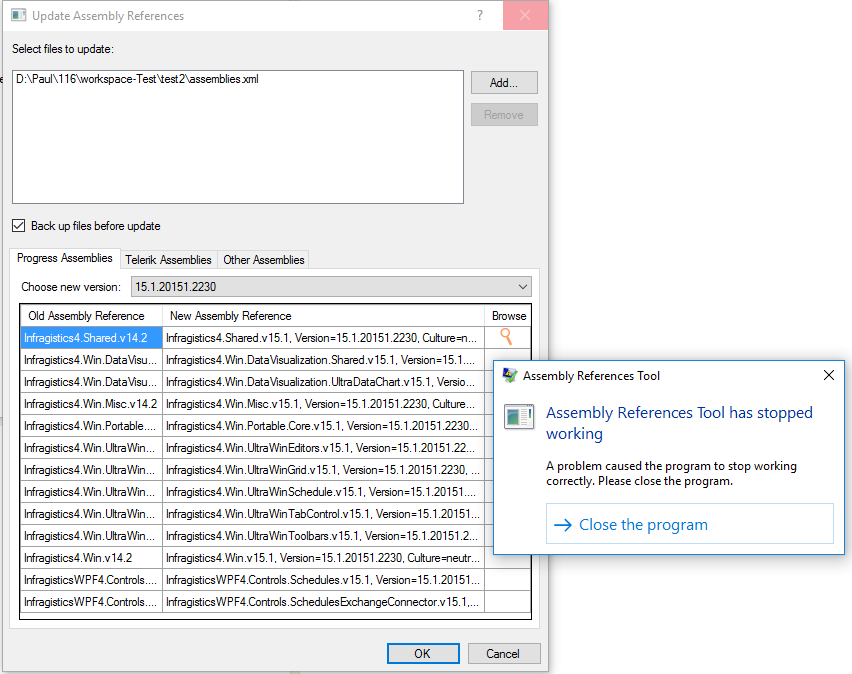852x674 pixels.
Task: Click new reference Infragistics4.Win.v15.1 cell
Action: click(x=323, y=558)
